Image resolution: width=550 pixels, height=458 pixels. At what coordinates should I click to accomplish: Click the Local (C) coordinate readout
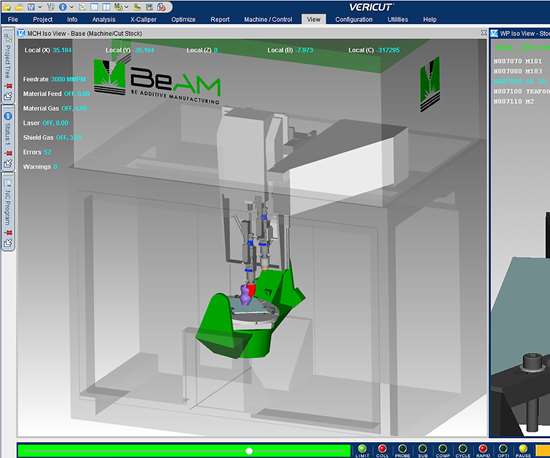click(x=374, y=50)
